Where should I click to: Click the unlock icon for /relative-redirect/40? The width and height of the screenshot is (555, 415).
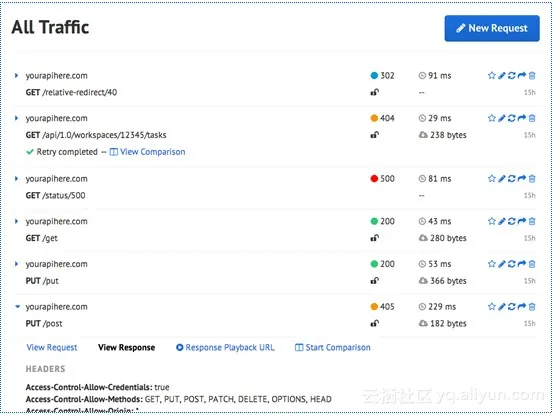pos(374,92)
